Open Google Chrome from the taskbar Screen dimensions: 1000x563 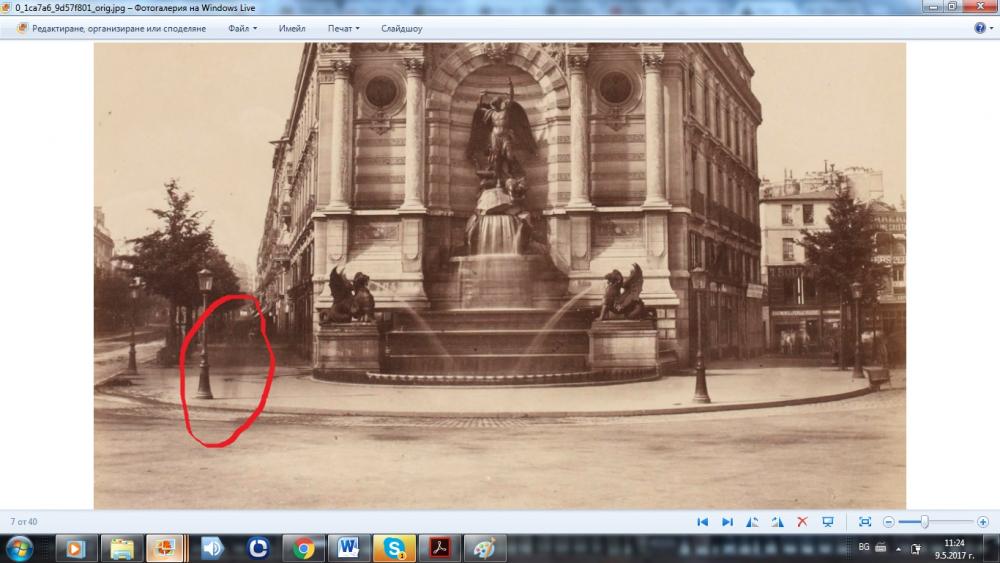[304, 548]
